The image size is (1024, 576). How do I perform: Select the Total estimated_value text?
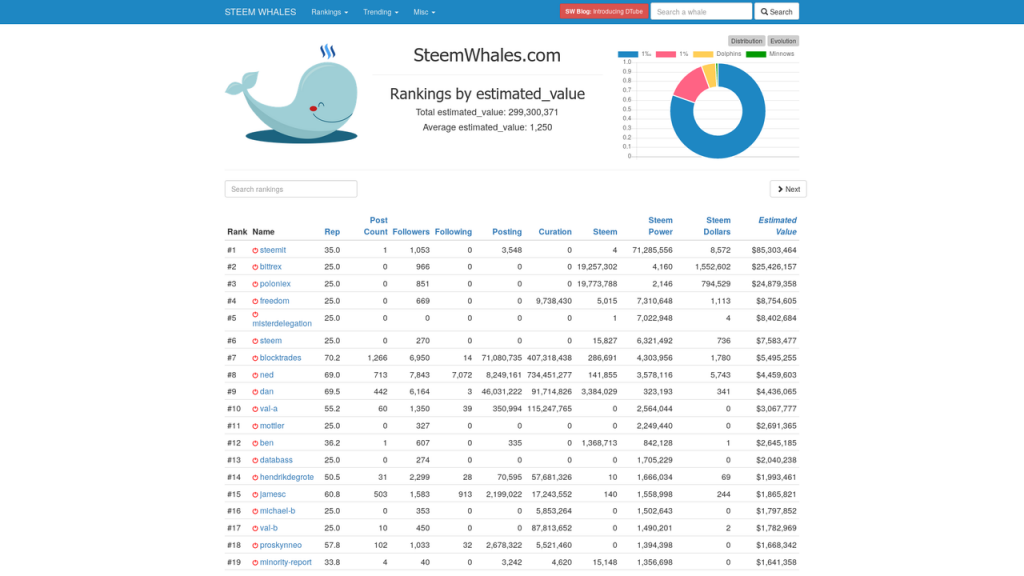[x=487, y=112]
